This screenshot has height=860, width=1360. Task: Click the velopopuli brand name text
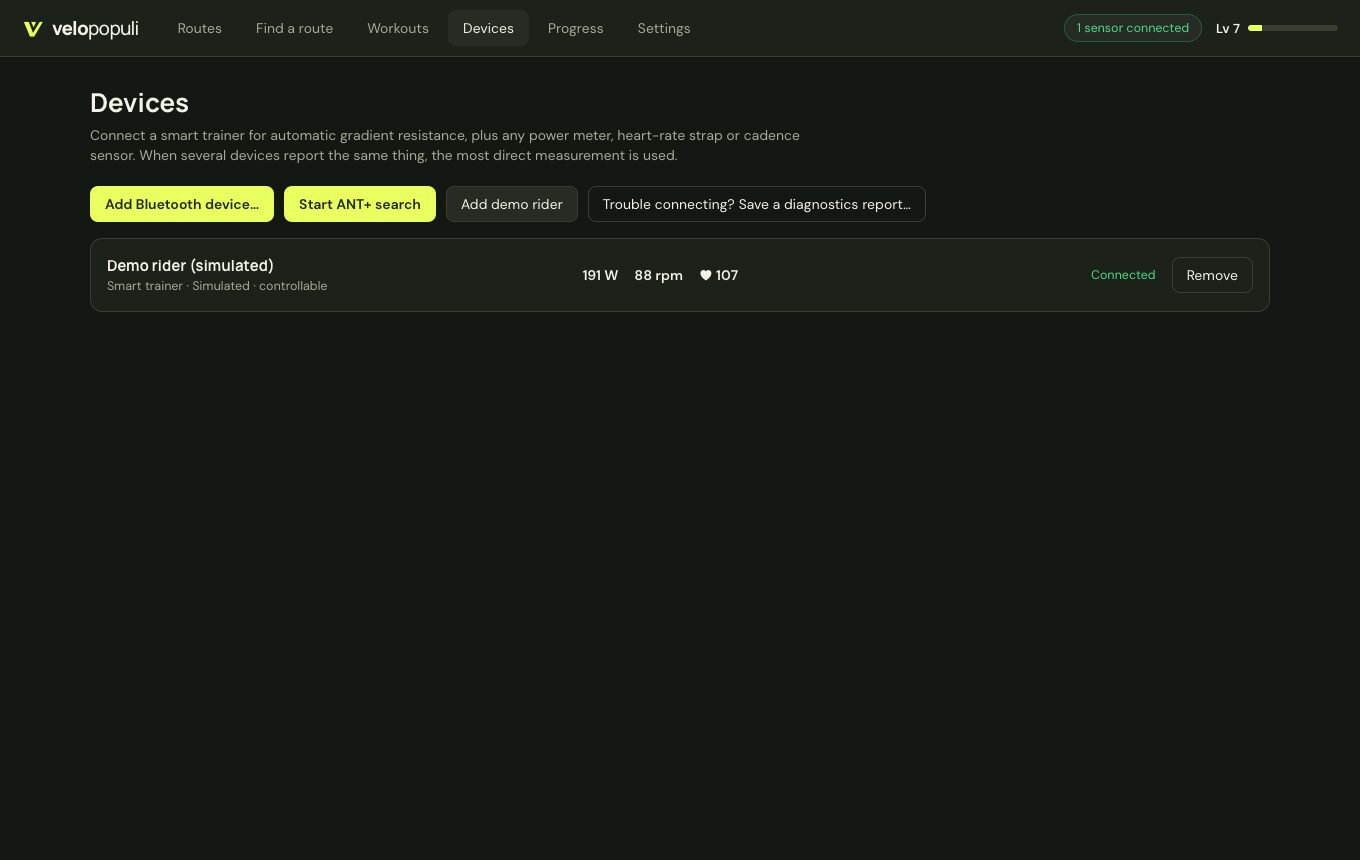[95, 29]
